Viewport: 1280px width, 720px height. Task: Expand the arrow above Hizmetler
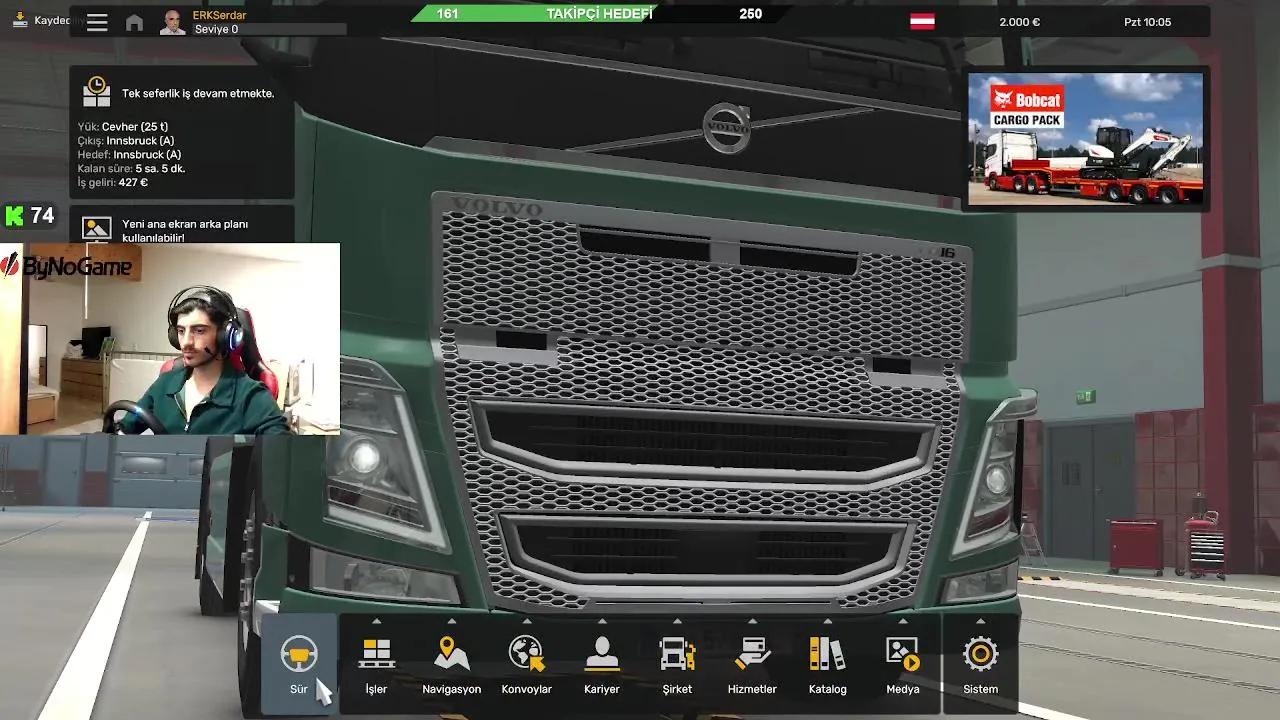[752, 621]
